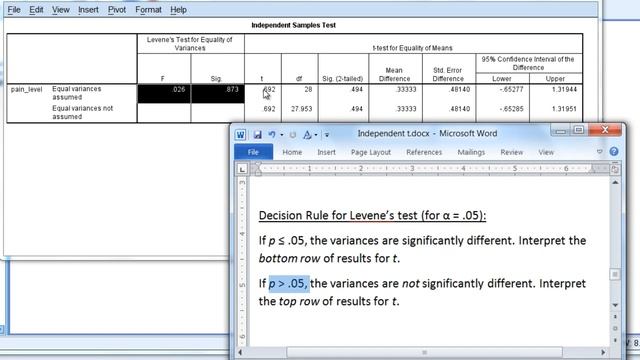Open the Pivot menu

click(117, 9)
